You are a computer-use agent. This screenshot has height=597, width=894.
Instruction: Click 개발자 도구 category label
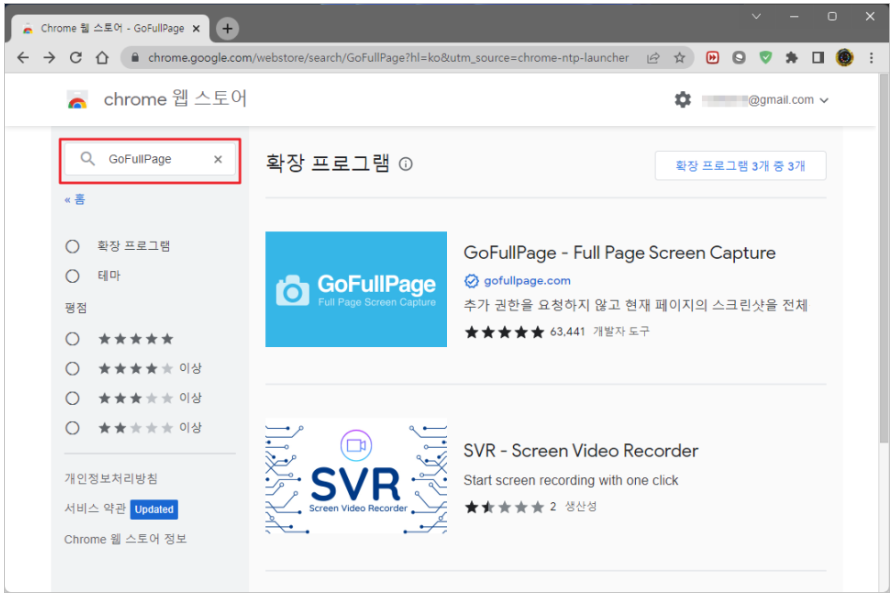[621, 332]
